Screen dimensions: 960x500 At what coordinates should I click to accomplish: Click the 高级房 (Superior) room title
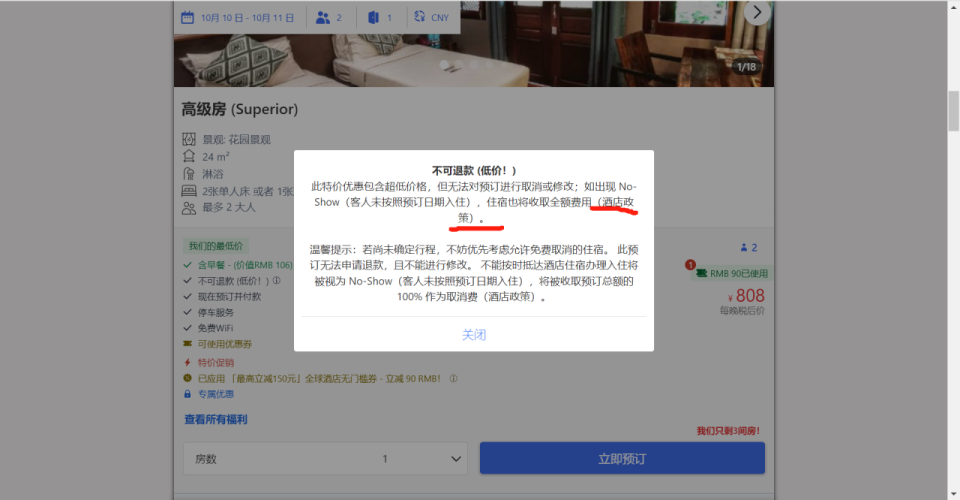239,109
